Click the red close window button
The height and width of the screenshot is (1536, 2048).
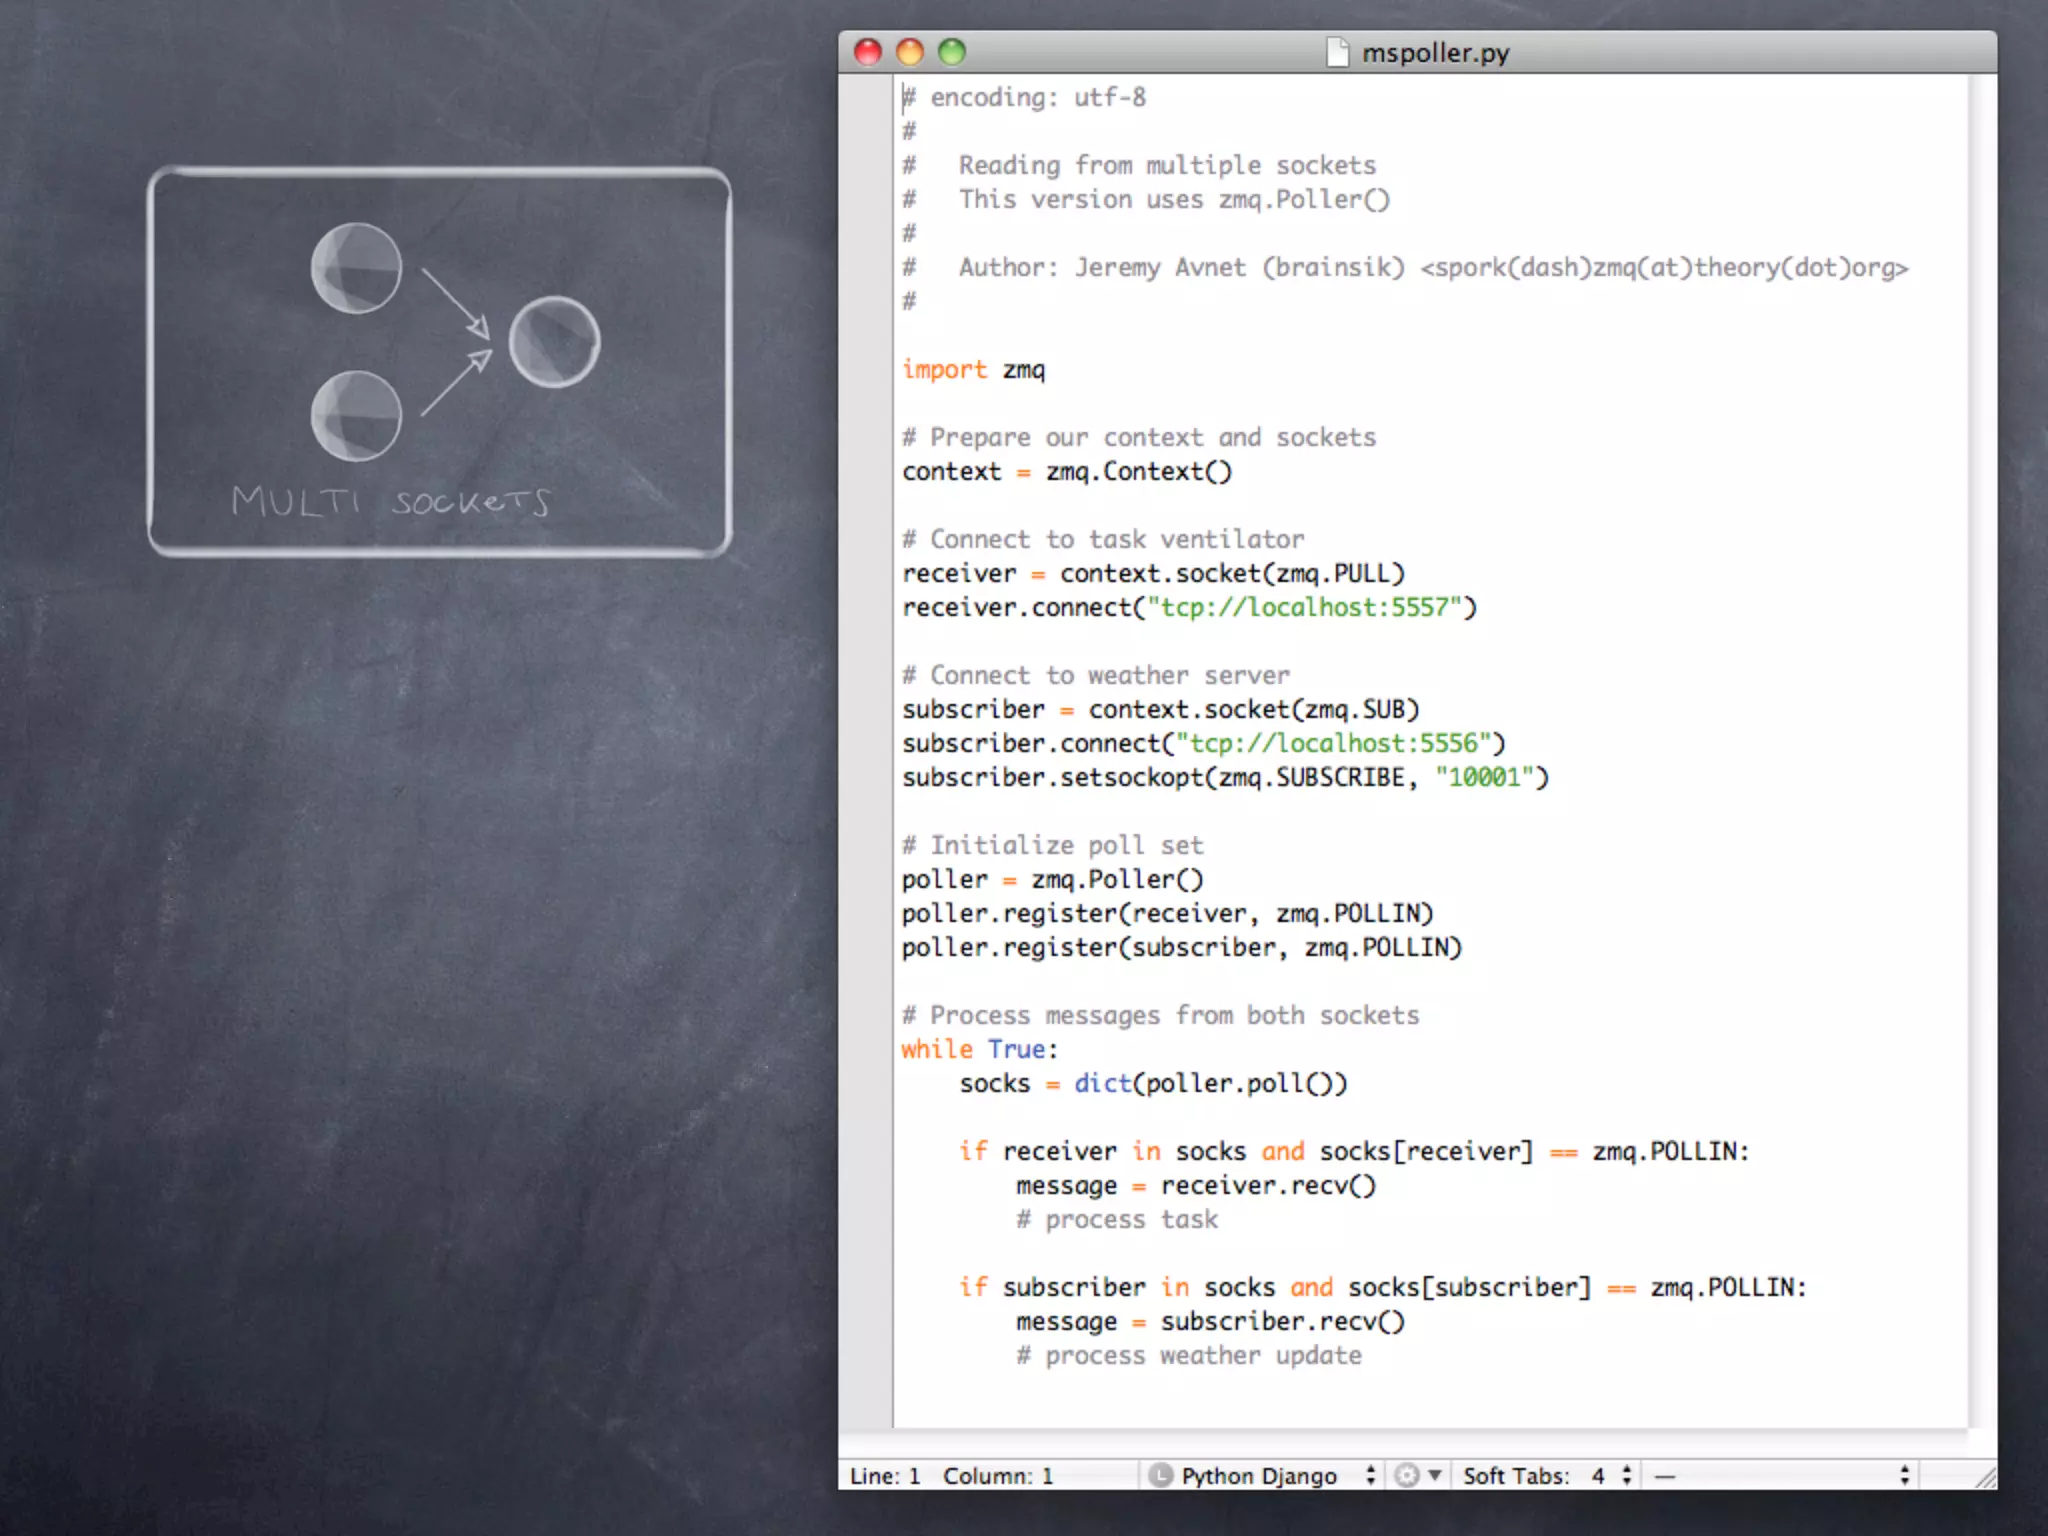pos(868,52)
